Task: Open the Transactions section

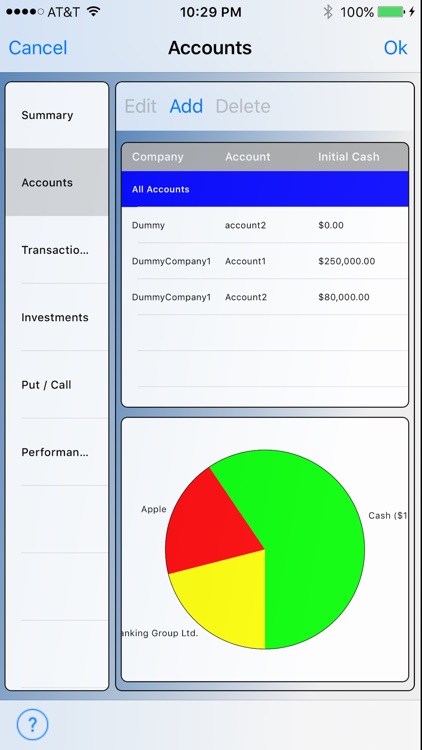Action: pos(57,250)
